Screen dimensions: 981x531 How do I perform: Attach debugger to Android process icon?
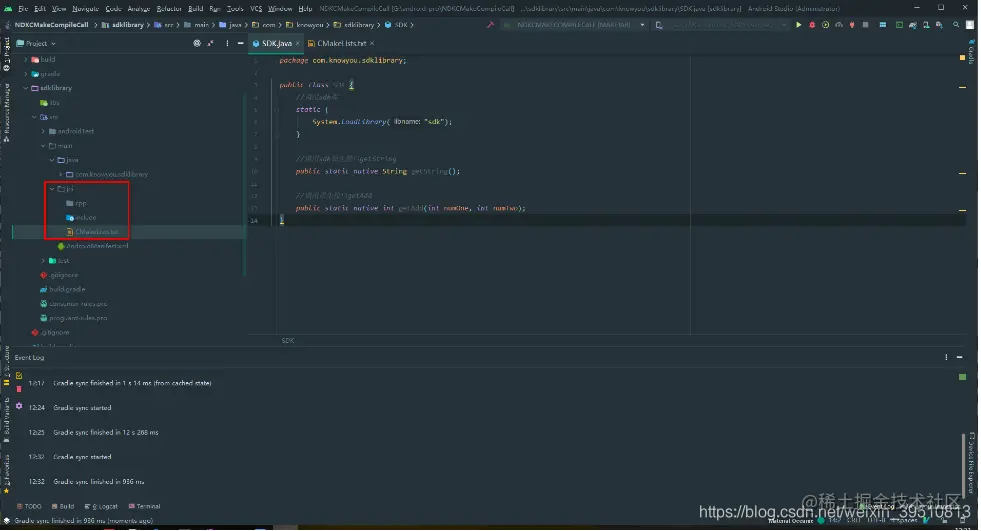(852, 25)
